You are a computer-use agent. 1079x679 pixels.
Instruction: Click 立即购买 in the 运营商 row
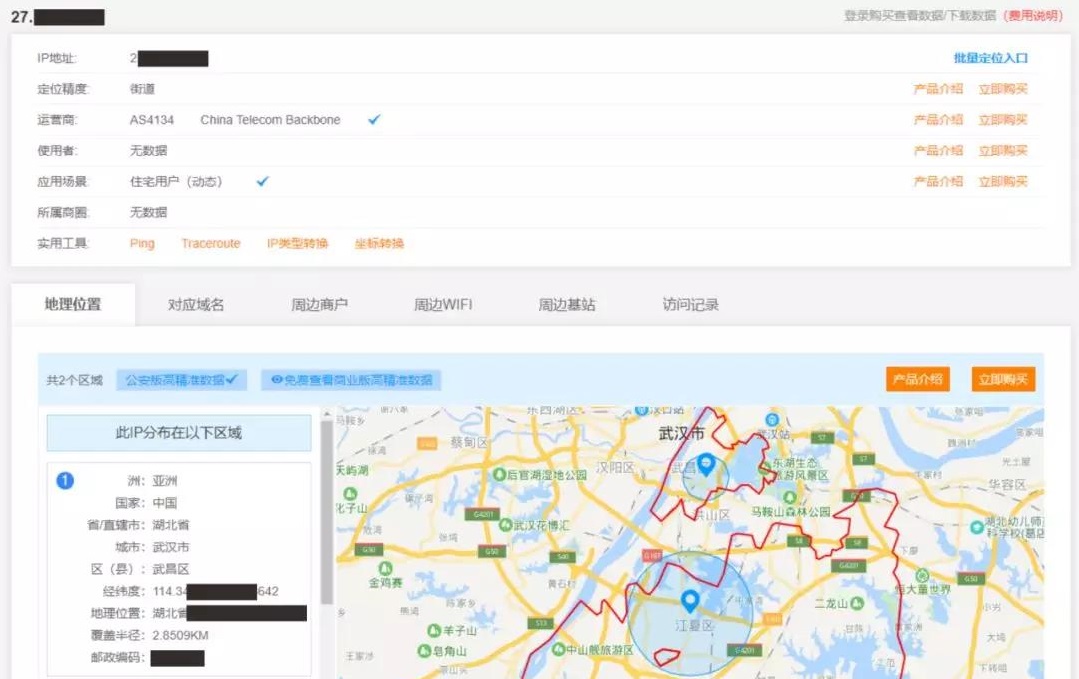point(1003,120)
